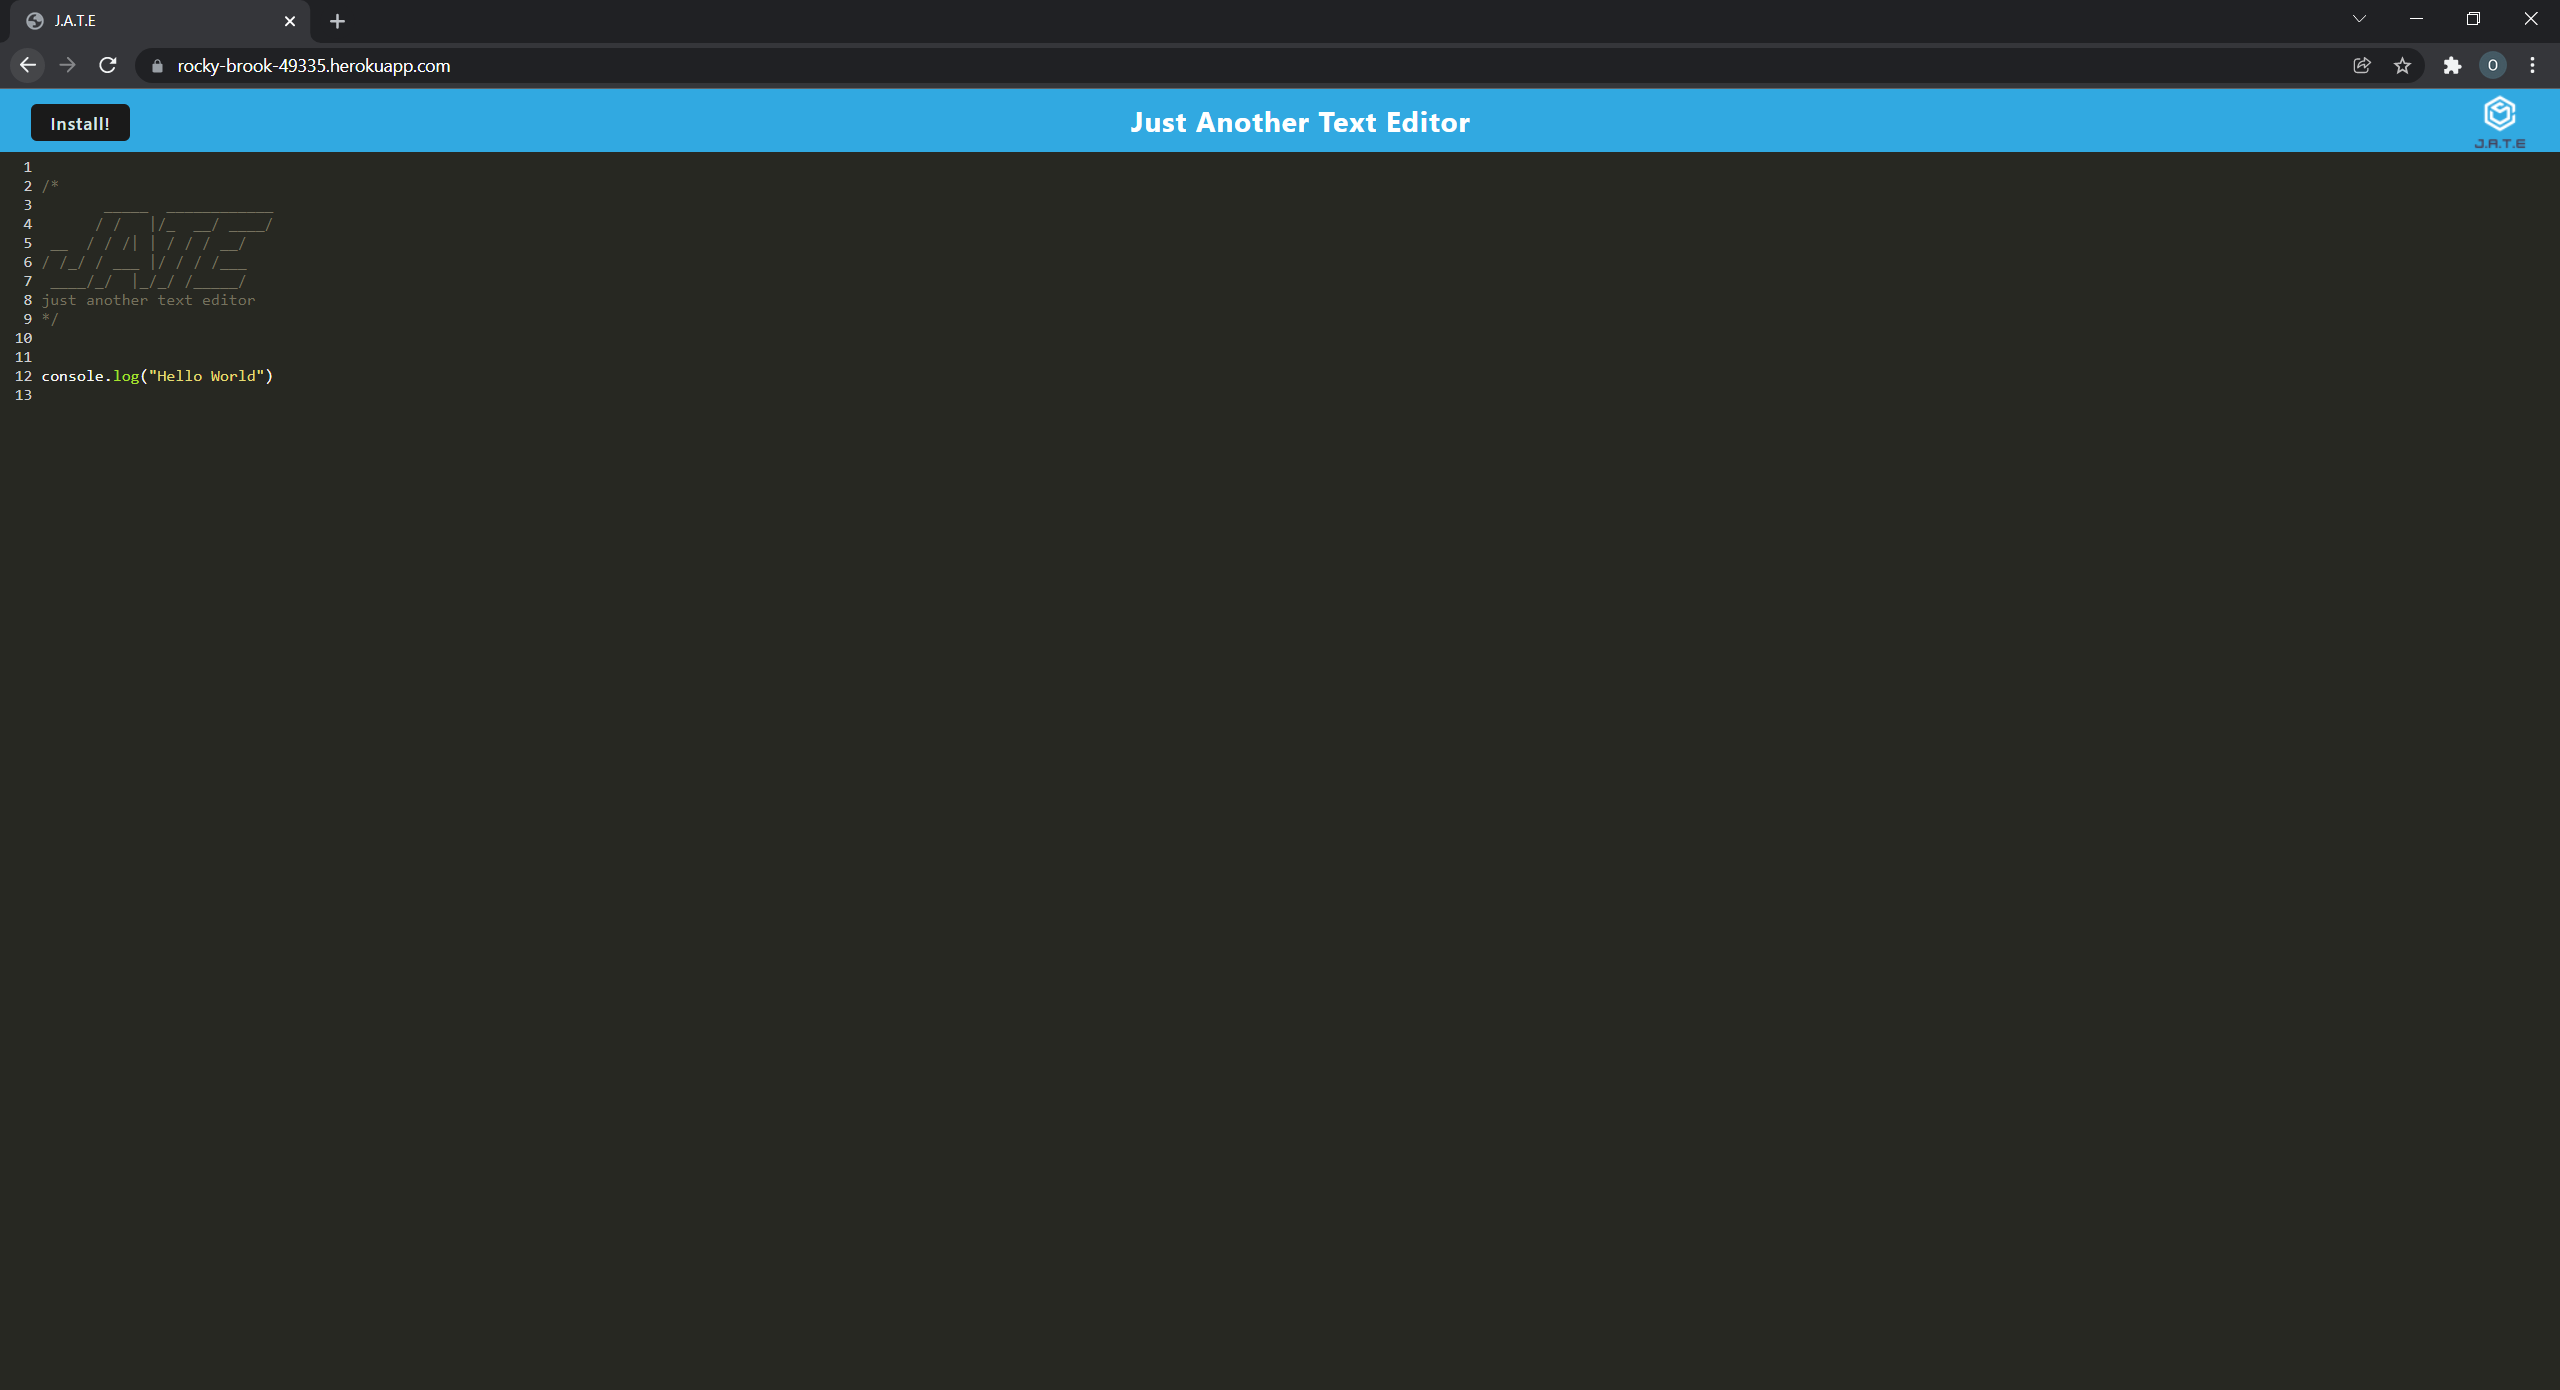
Task: Go back using browser back arrow
Action: pyautogui.click(x=27, y=65)
